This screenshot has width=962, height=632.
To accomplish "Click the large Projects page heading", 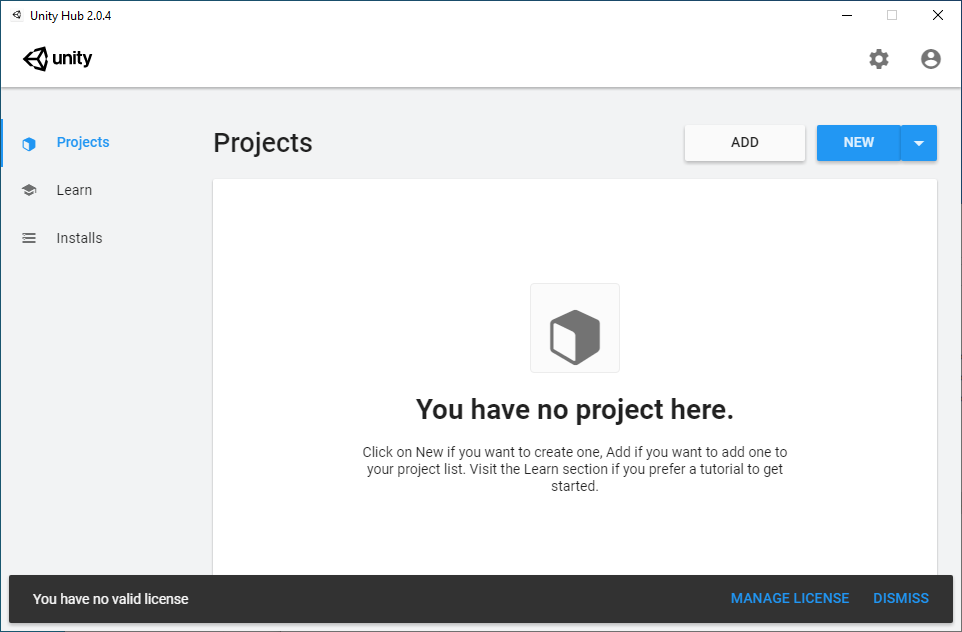I will [263, 143].
